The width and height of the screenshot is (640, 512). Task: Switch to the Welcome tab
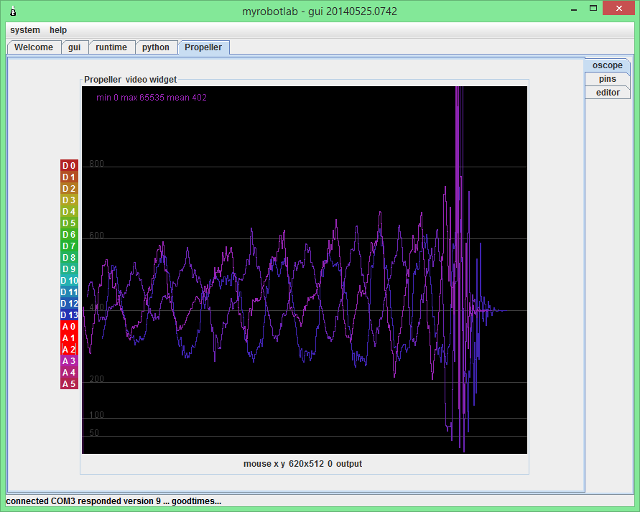[x=33, y=47]
